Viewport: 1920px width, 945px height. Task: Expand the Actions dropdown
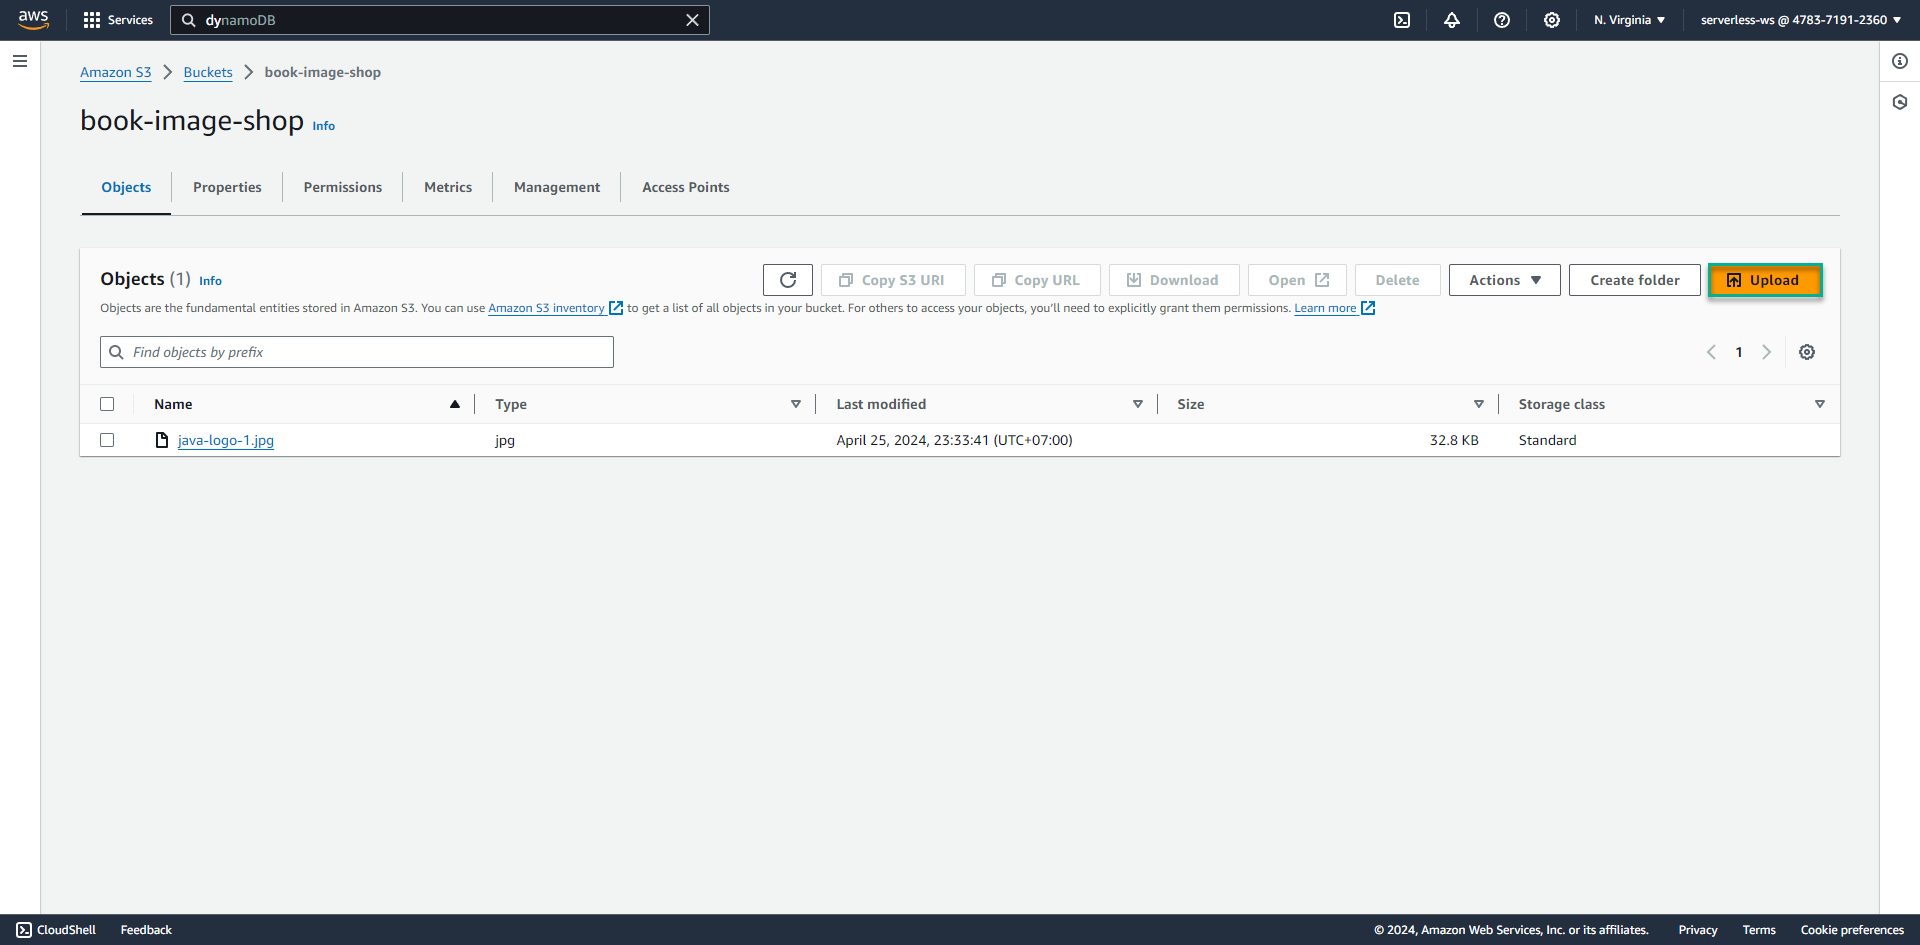coord(1504,280)
